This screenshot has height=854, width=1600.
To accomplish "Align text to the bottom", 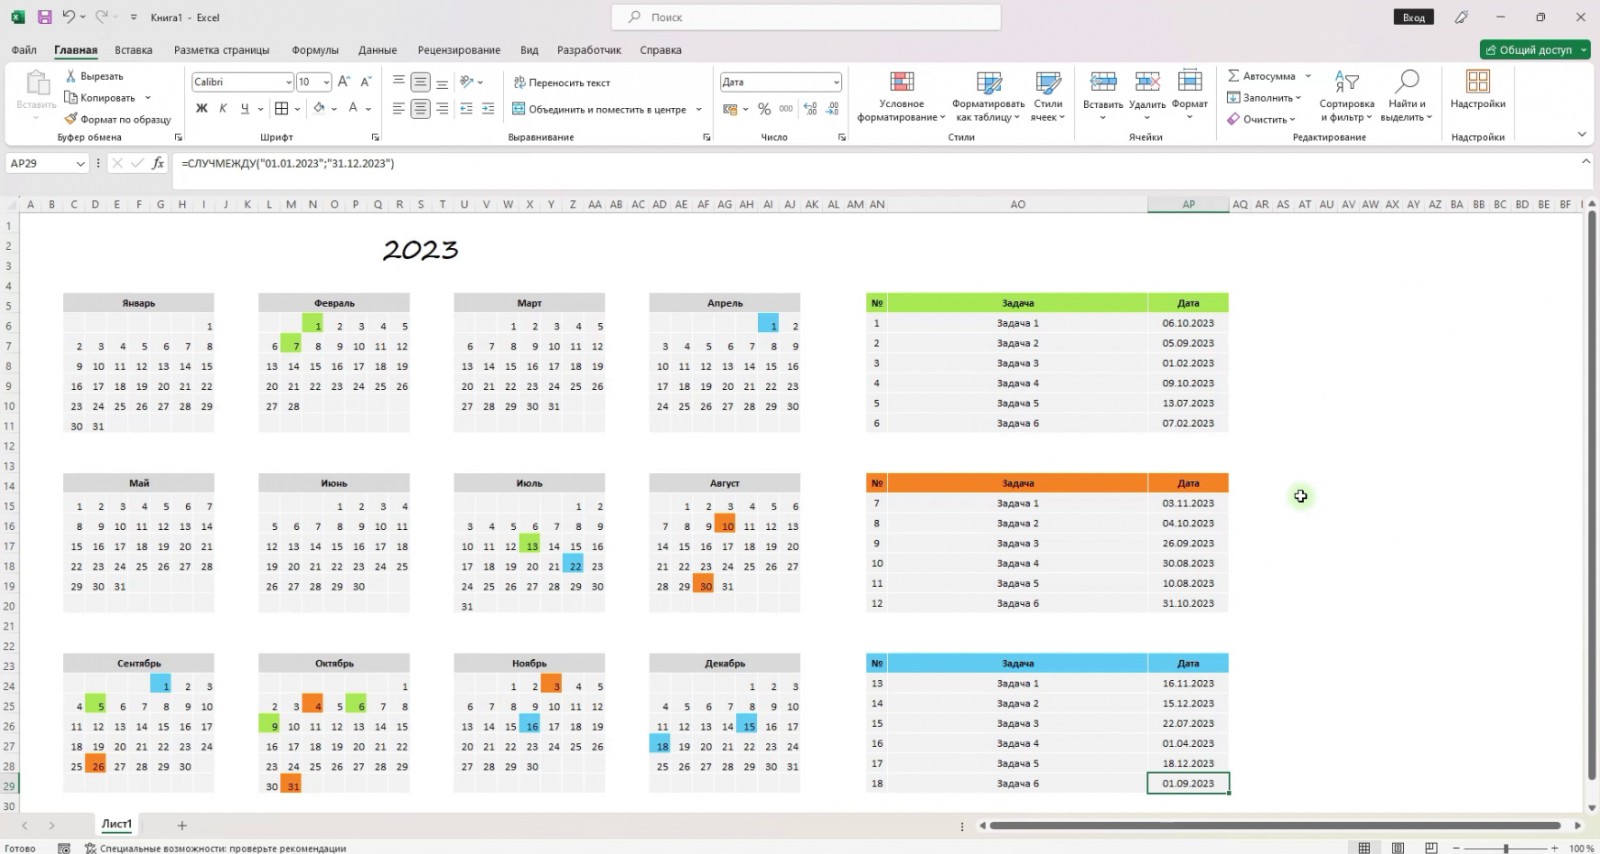I will tap(442, 82).
